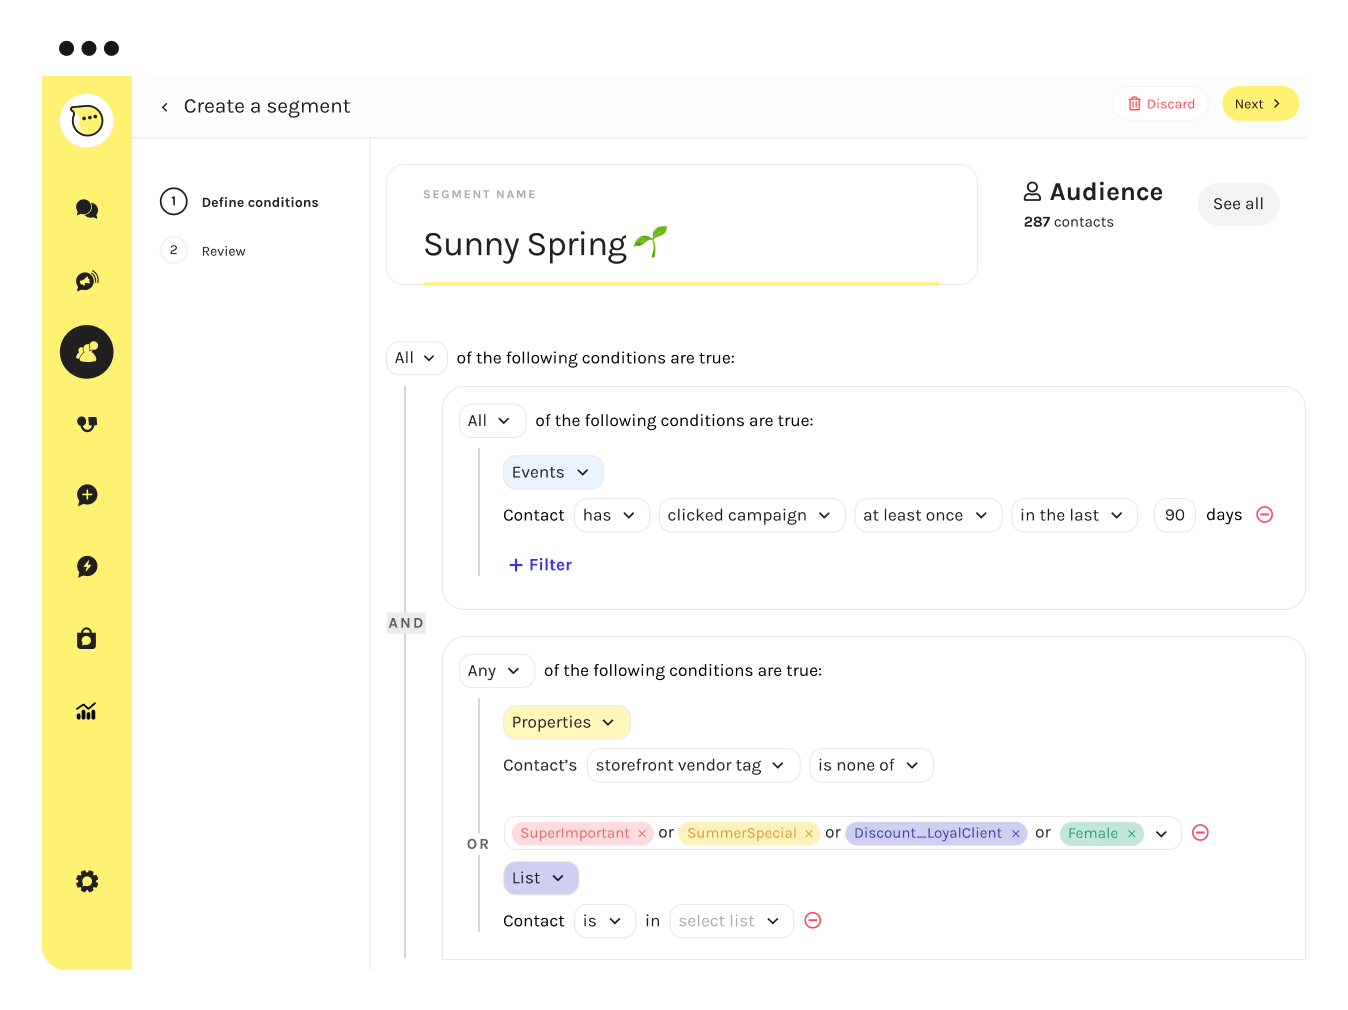Discard the segment draft
The height and width of the screenshot is (1010, 1348).
click(1160, 103)
